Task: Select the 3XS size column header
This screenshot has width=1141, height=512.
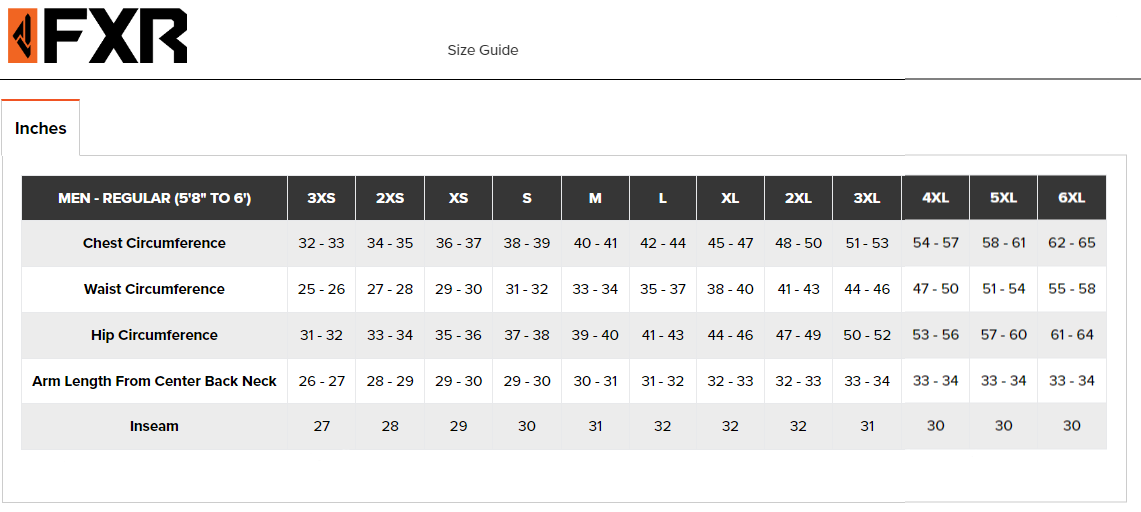Action: click(x=321, y=198)
